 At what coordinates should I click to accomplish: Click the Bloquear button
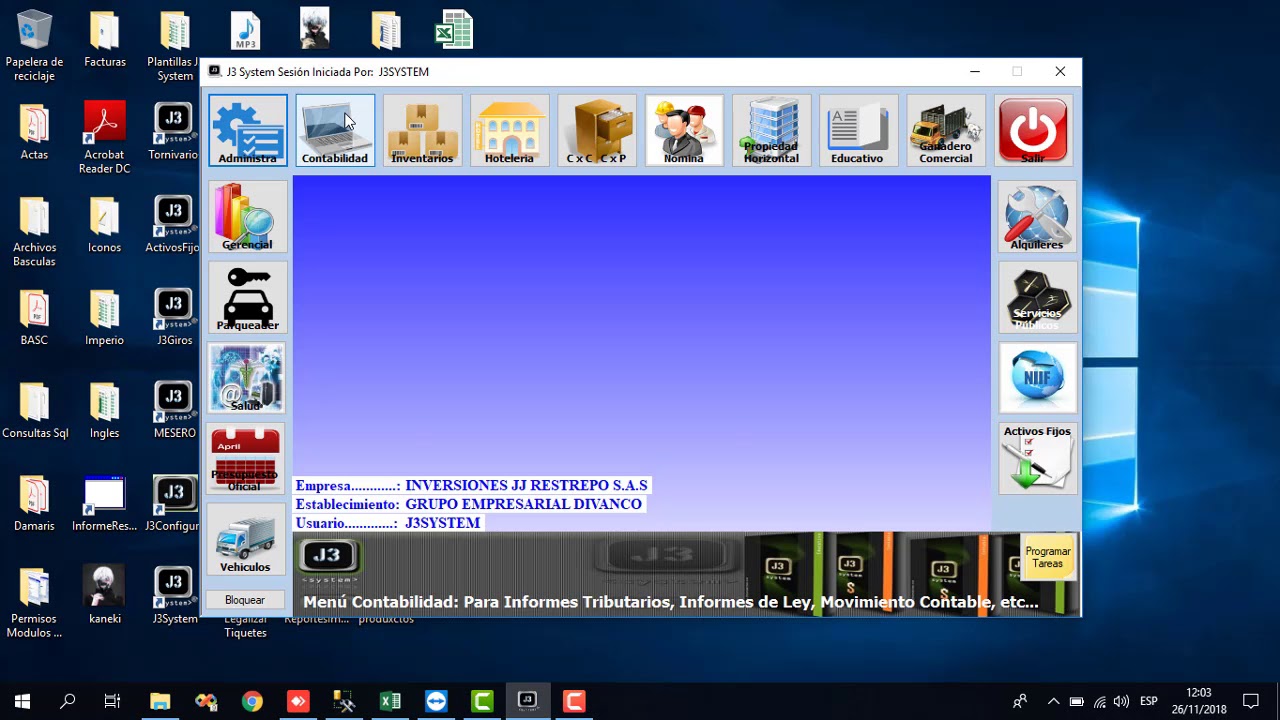246,600
